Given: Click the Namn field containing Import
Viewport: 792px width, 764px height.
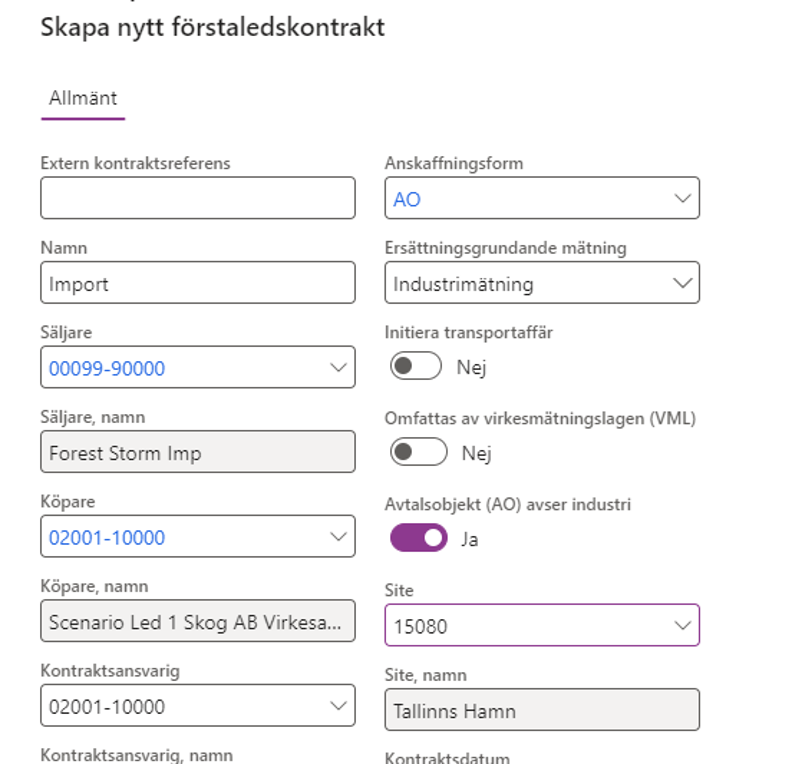Looking at the screenshot, I should [x=197, y=283].
